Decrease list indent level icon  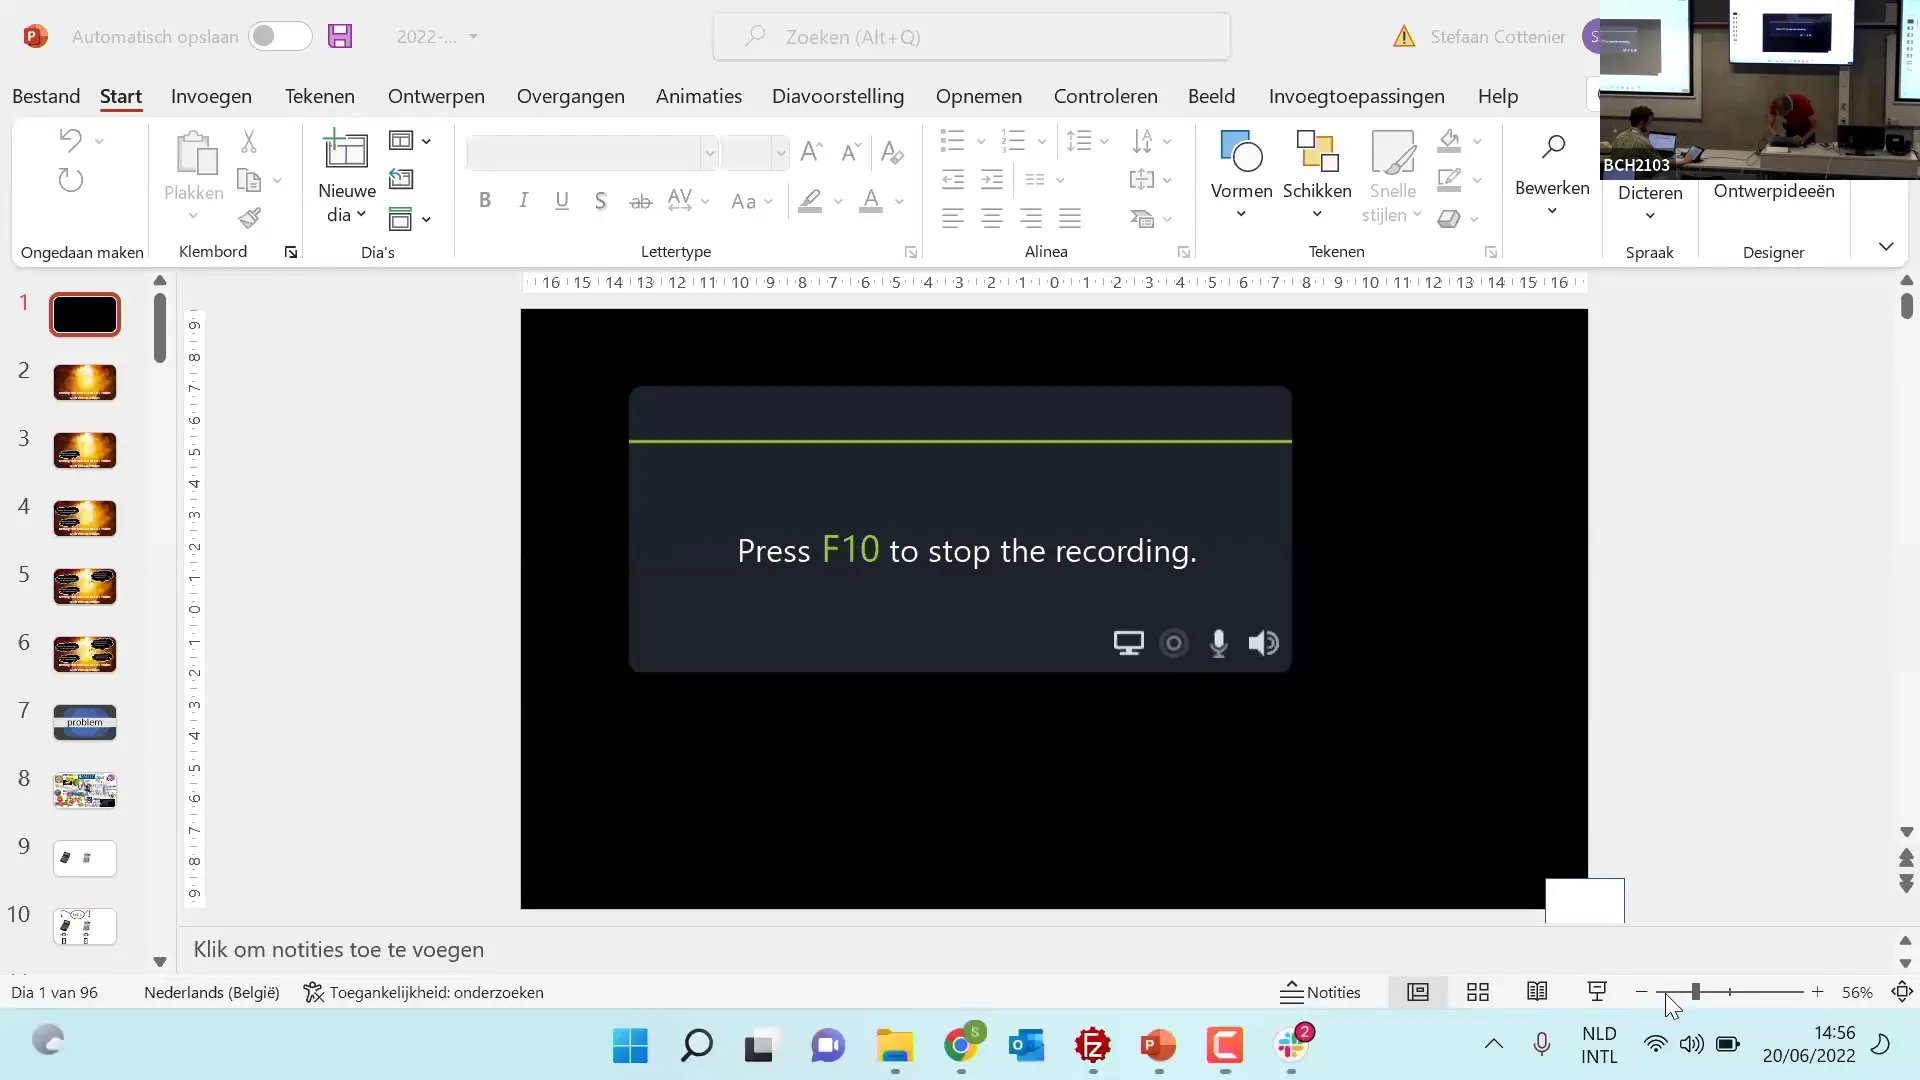[953, 180]
